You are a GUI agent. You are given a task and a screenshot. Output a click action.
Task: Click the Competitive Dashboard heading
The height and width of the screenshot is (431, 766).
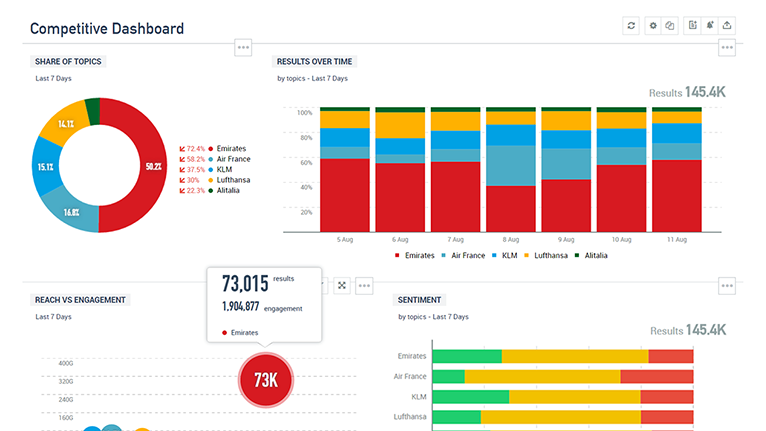(107, 29)
